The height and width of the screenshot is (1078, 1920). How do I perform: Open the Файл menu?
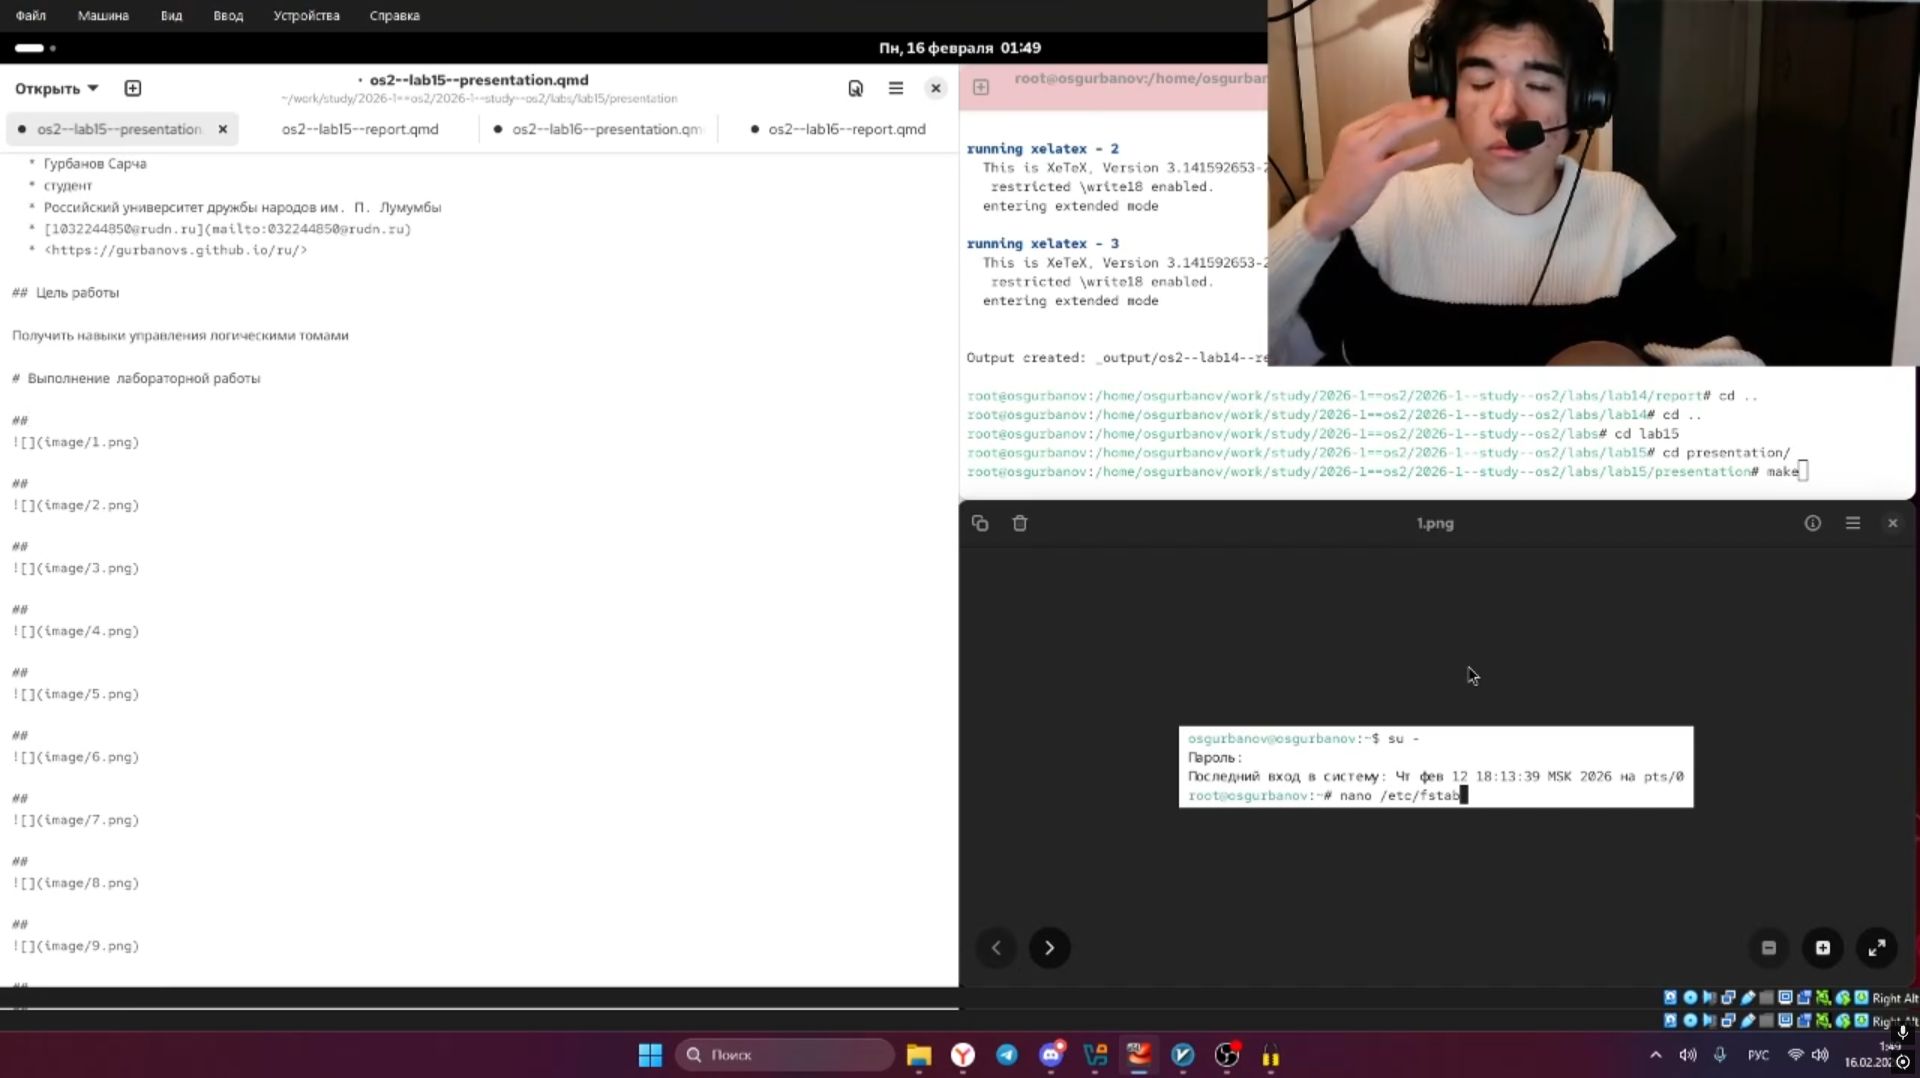tap(31, 16)
